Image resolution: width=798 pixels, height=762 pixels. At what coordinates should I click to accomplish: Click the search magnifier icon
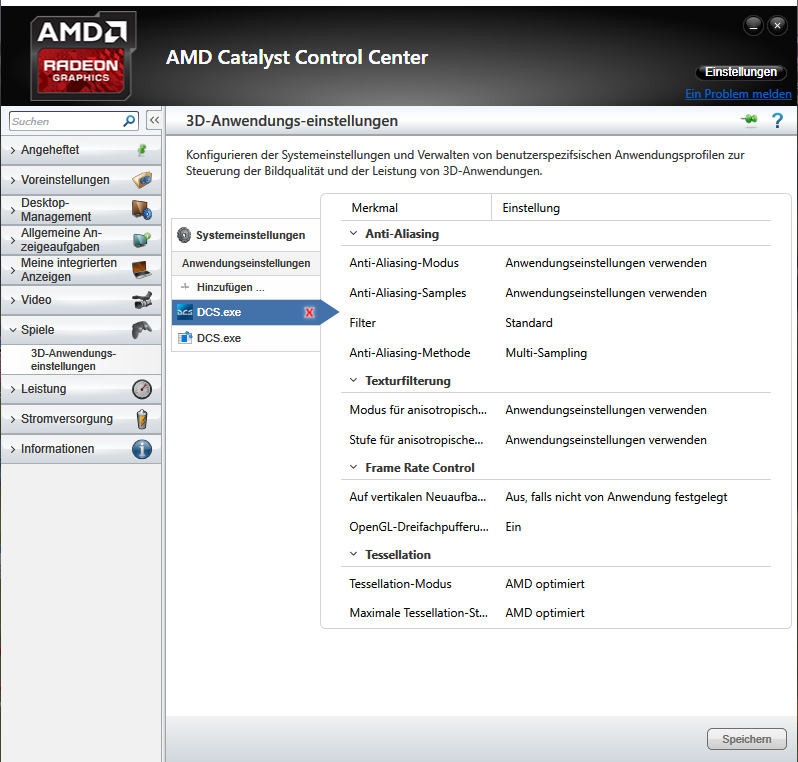tap(129, 121)
